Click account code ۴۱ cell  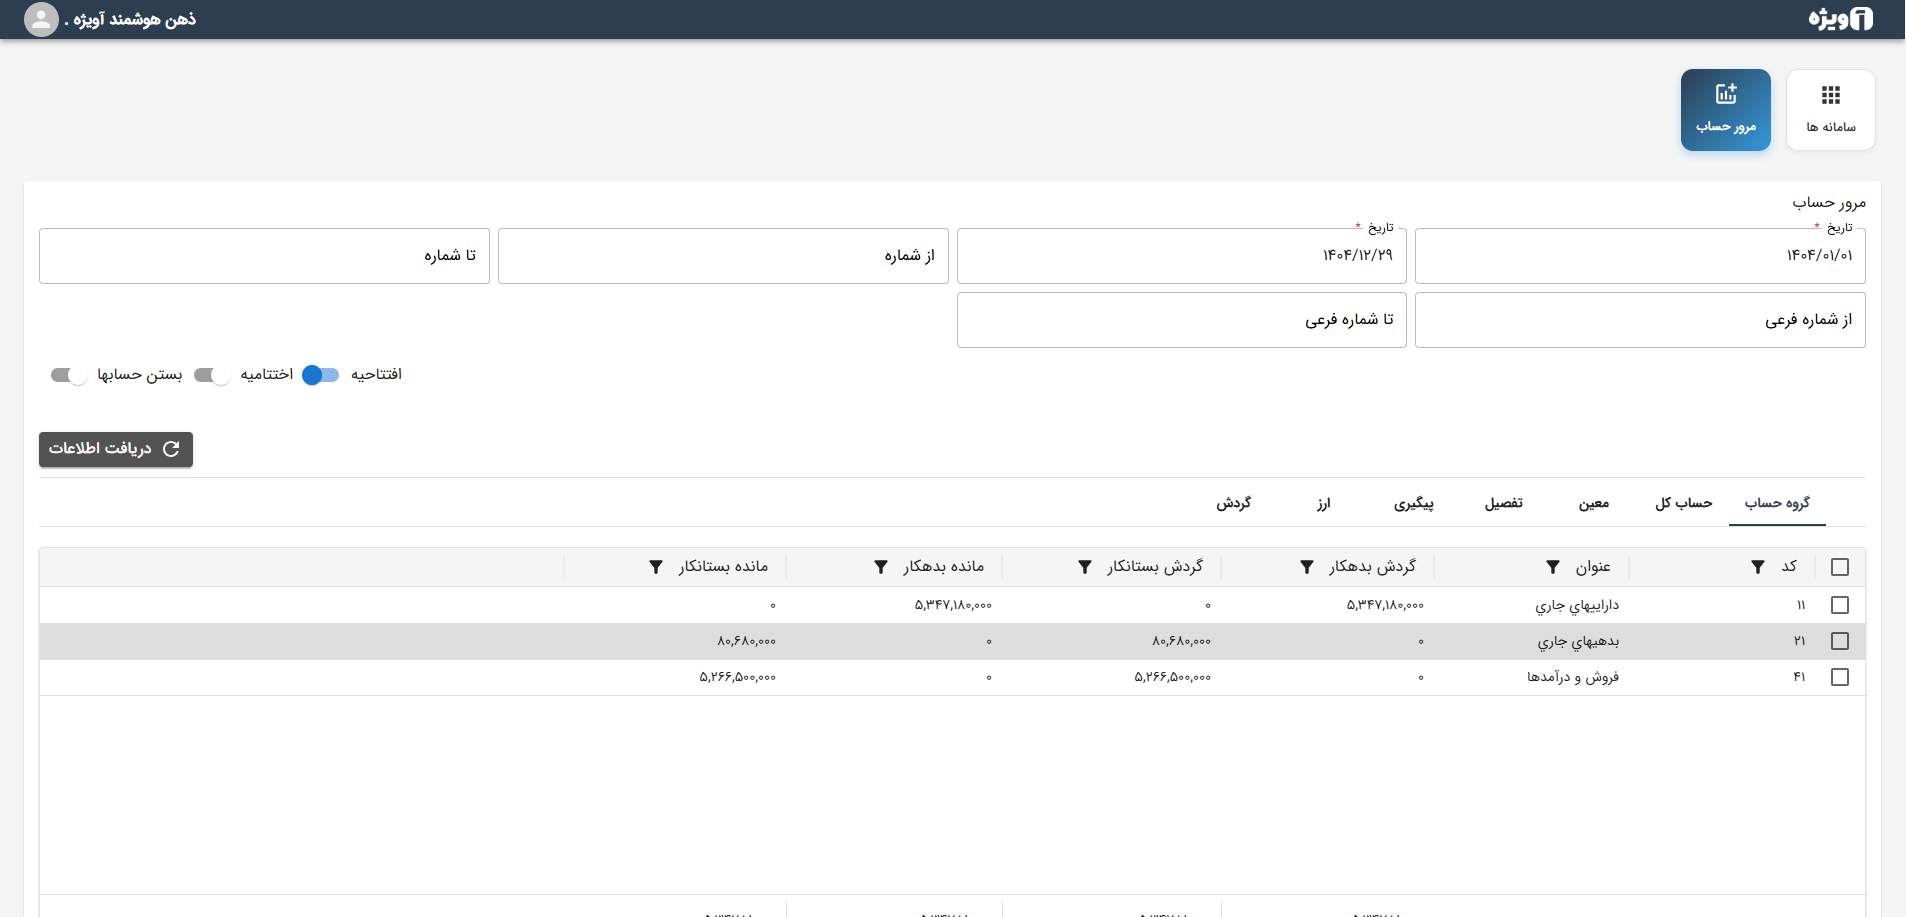[x=1800, y=677]
